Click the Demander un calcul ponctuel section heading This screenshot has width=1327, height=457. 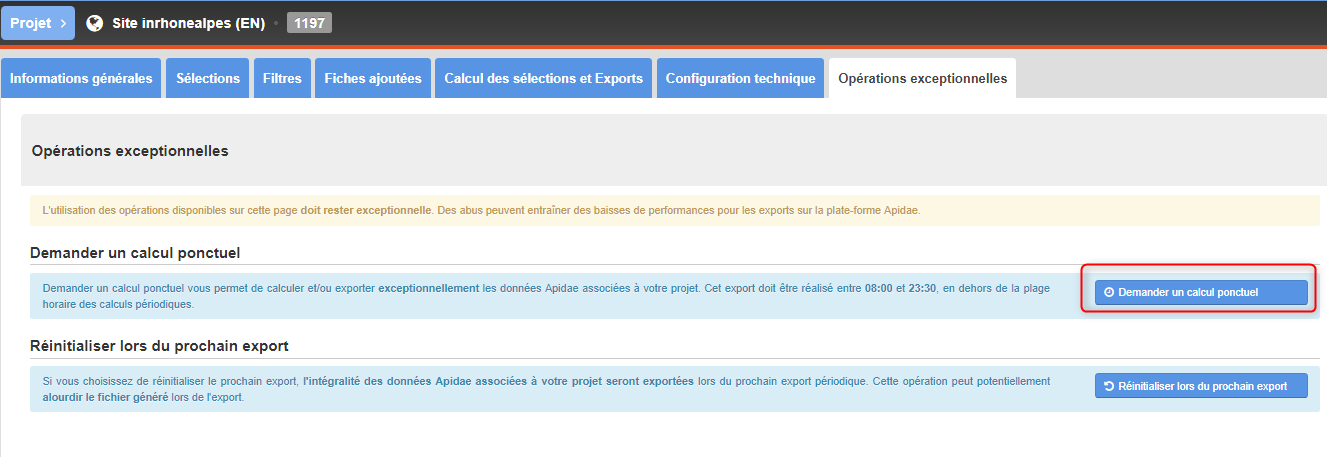pos(135,252)
